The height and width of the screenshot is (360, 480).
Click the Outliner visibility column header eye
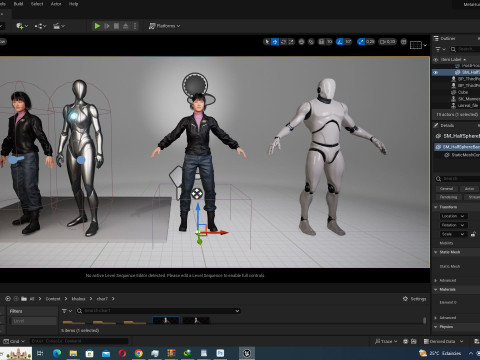click(435, 60)
